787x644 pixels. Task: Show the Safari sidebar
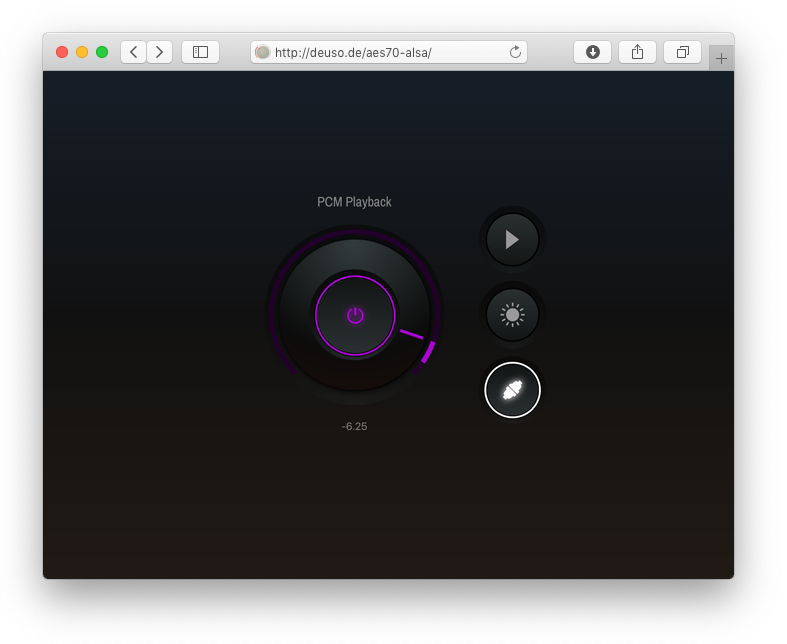[x=200, y=52]
